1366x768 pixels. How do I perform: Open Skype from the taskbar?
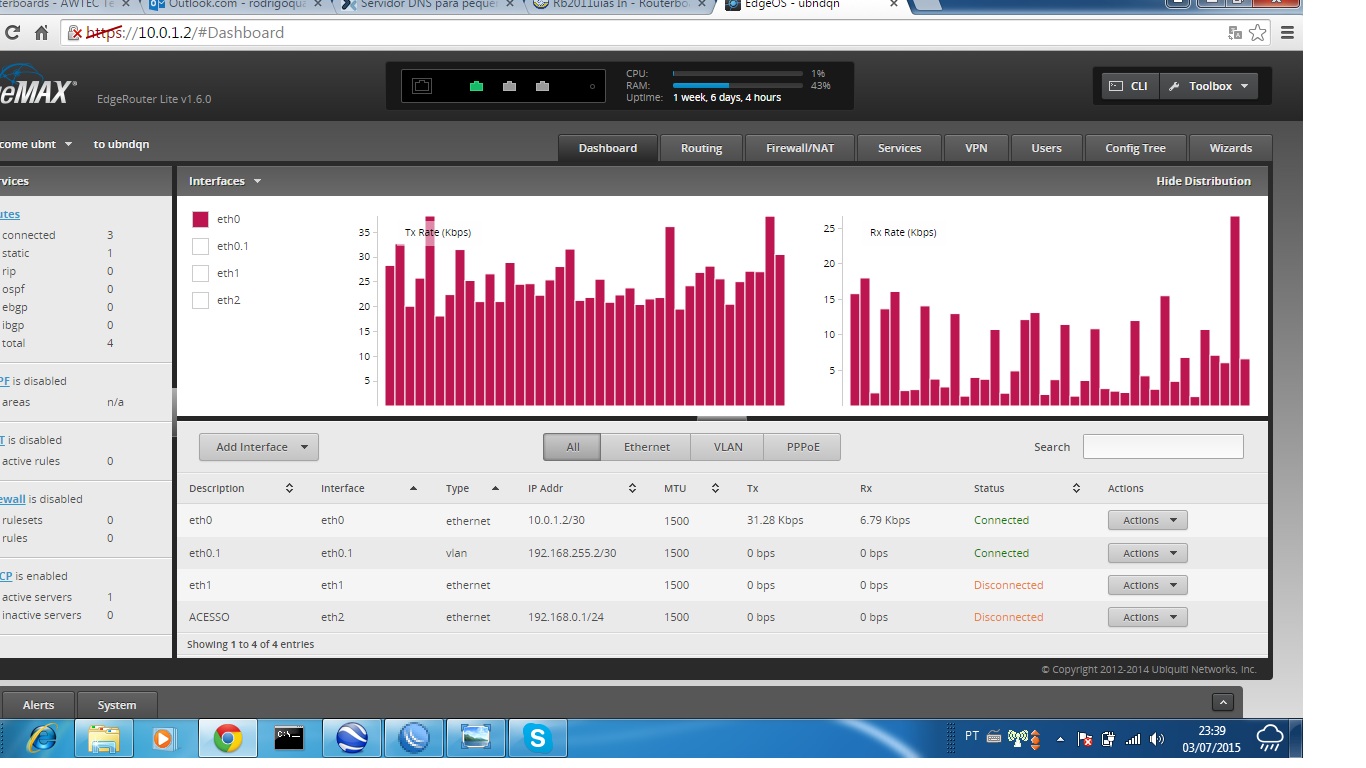[x=538, y=739]
